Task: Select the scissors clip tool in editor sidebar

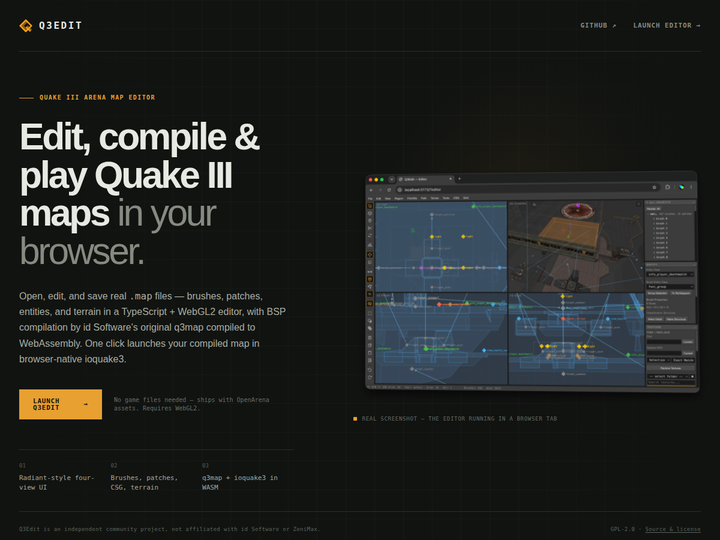Action: pyautogui.click(x=370, y=228)
